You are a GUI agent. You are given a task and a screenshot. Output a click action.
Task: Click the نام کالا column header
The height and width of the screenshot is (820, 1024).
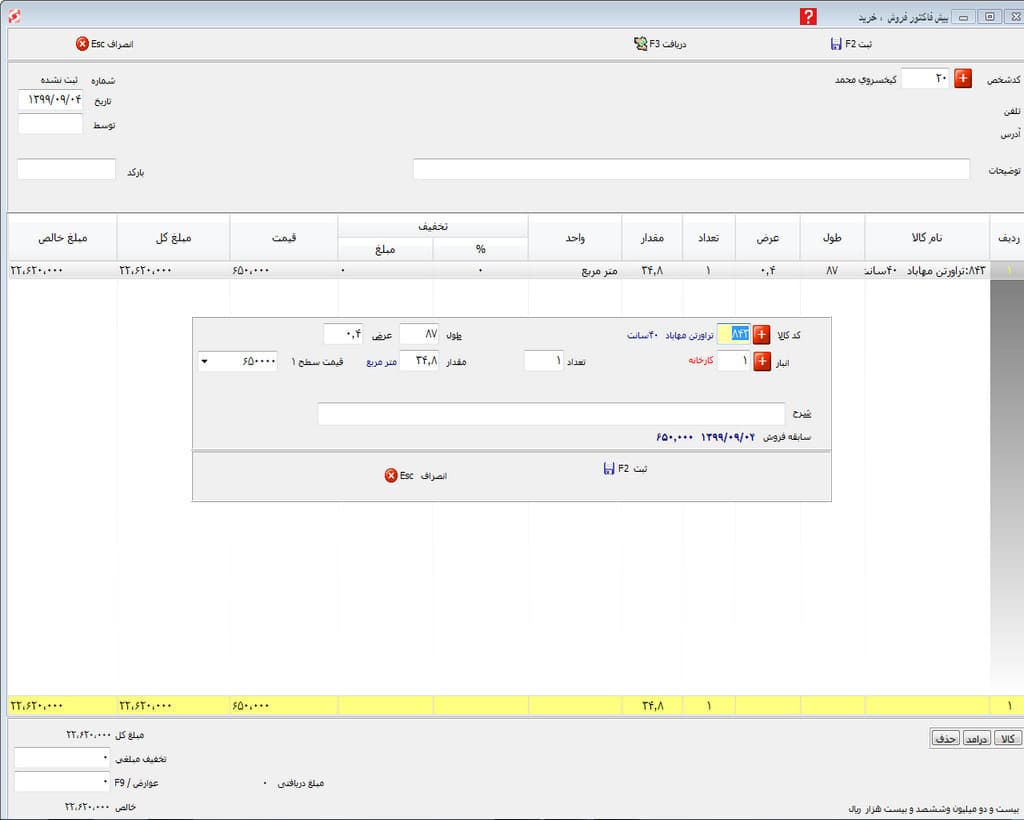tap(927, 238)
